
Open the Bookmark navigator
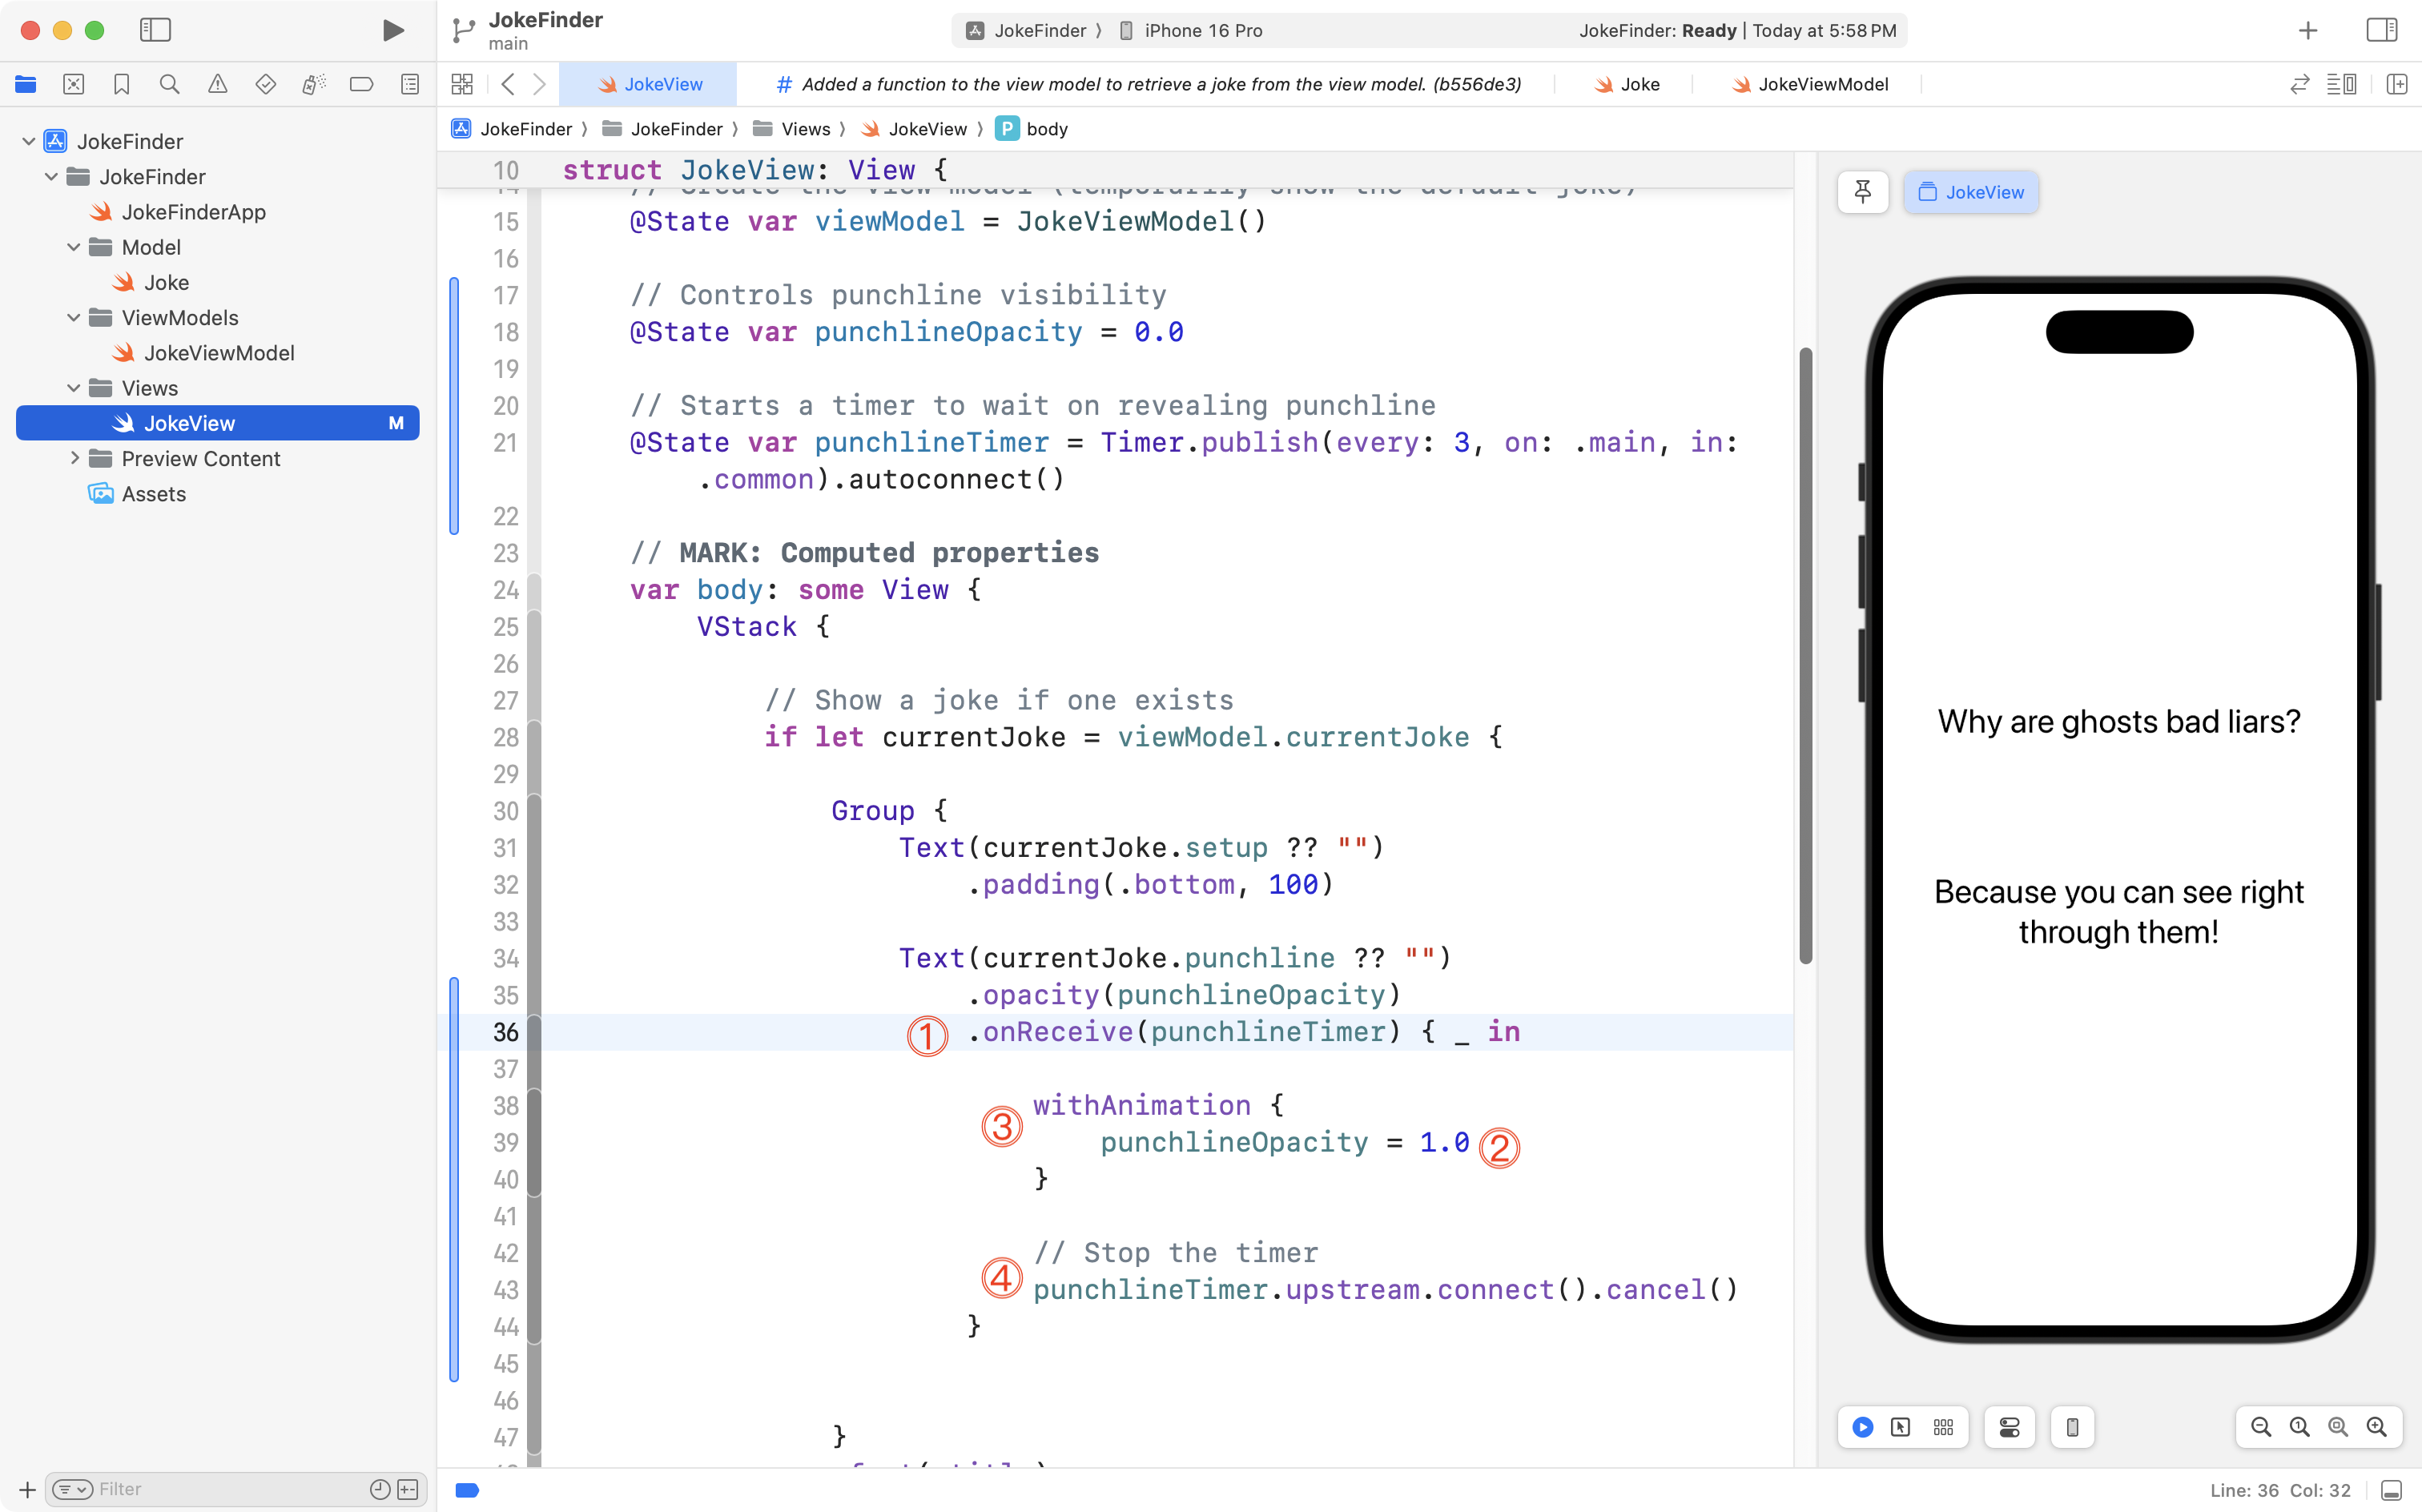point(121,84)
